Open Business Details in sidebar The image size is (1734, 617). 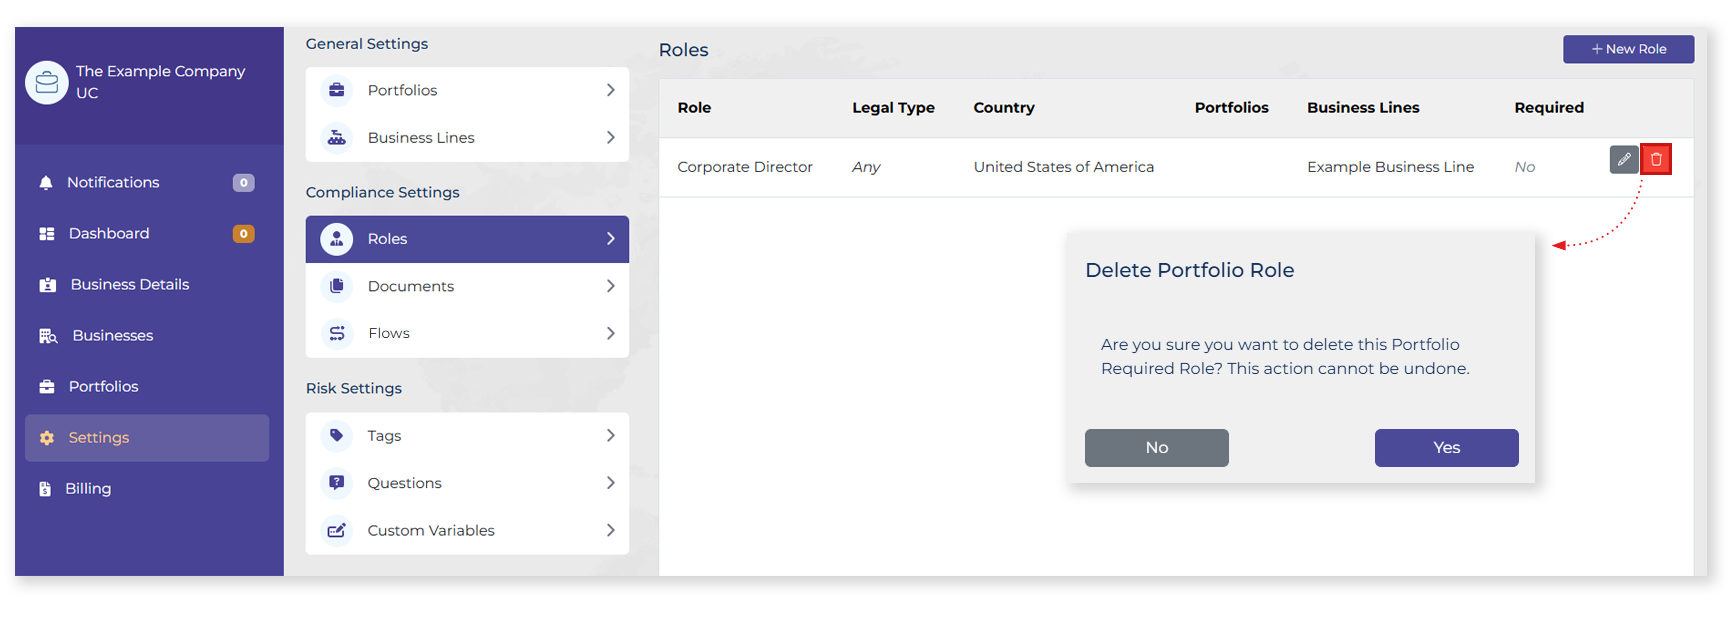(x=129, y=285)
